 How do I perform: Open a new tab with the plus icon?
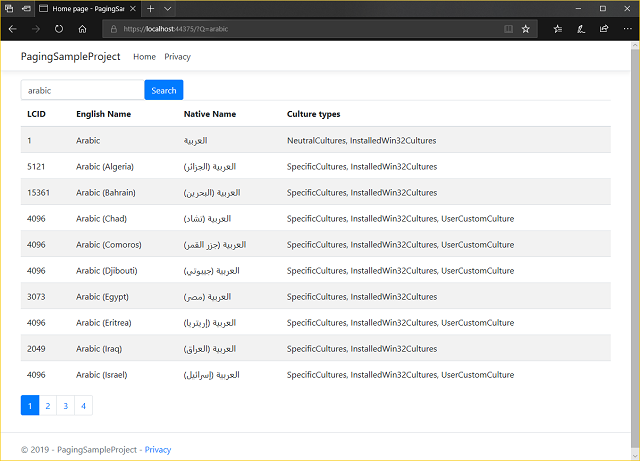[x=151, y=8]
